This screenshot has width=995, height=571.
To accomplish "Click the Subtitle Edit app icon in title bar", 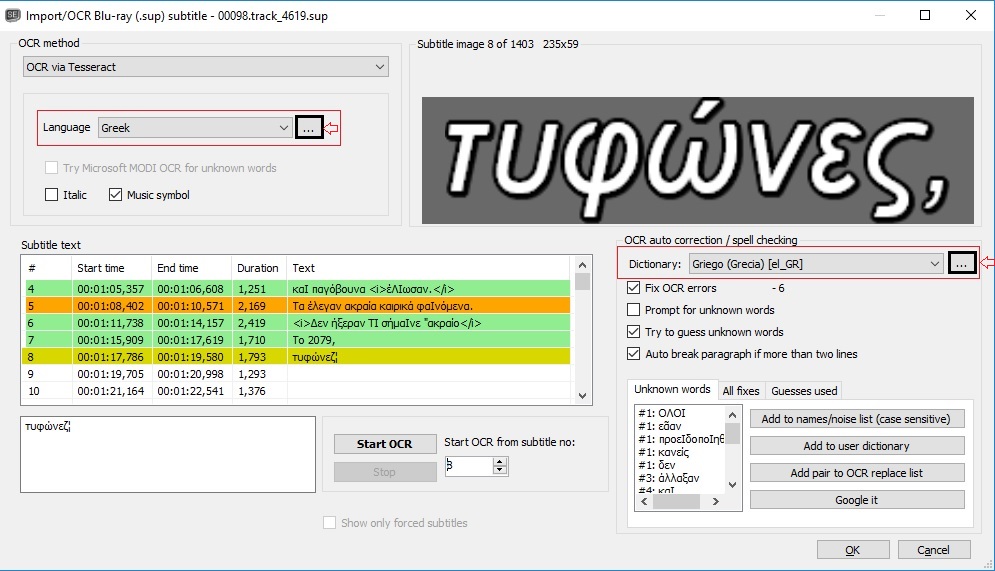I will pos(13,15).
